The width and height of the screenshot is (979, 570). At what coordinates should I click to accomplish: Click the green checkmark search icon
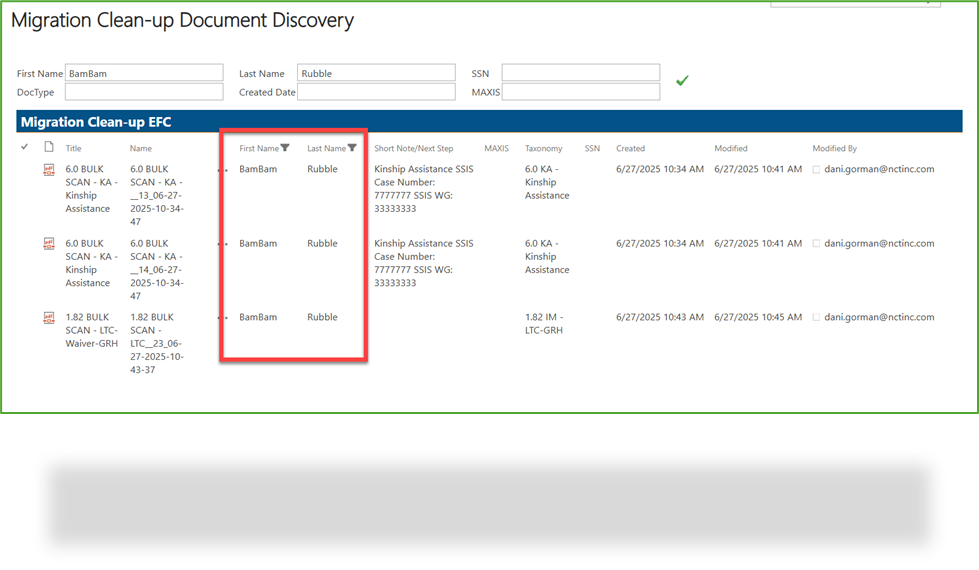coord(682,81)
